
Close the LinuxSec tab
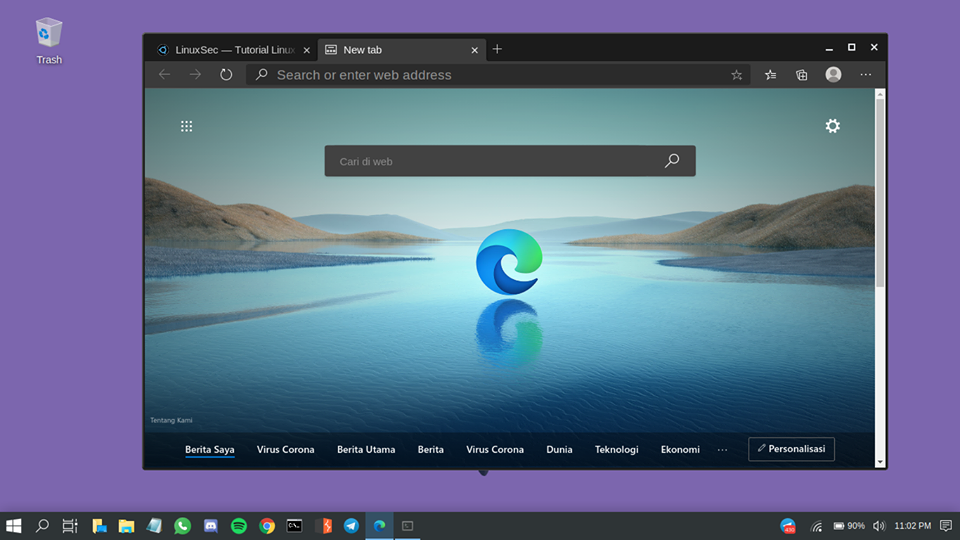click(x=307, y=50)
